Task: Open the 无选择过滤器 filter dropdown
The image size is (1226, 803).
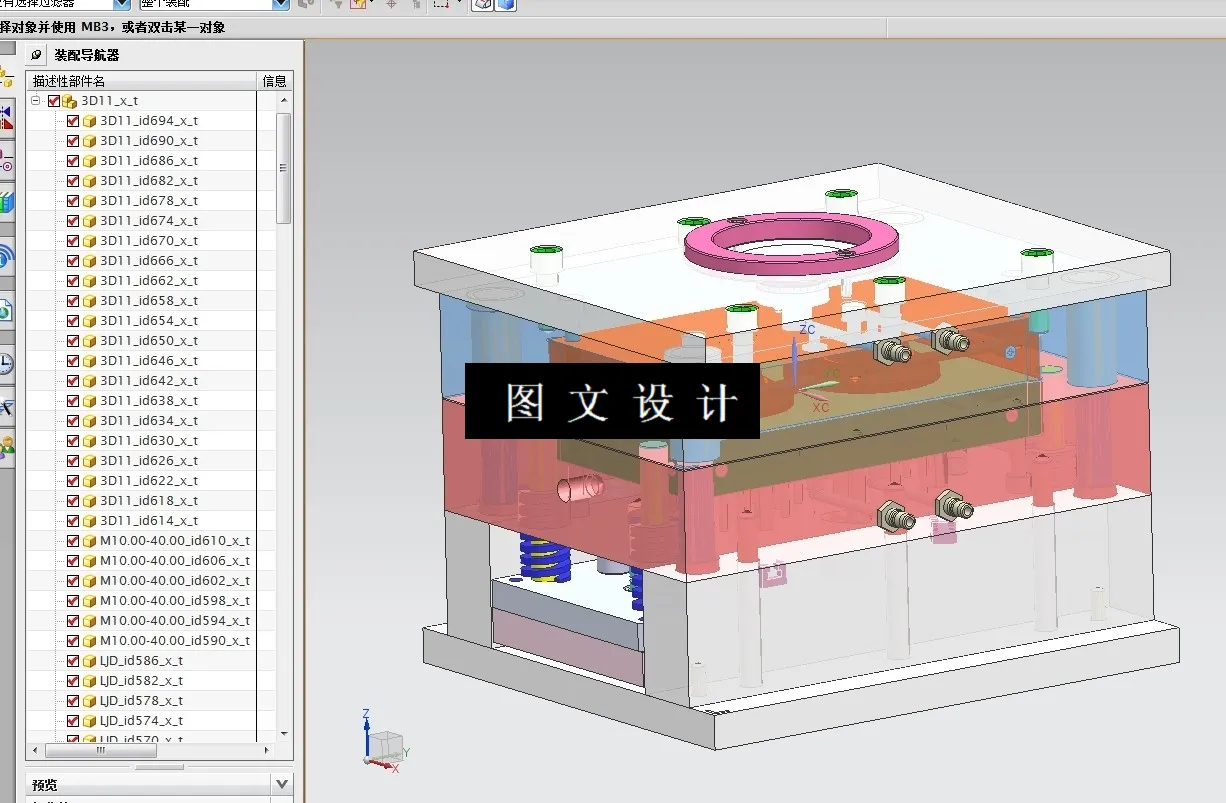Action: 119,3
